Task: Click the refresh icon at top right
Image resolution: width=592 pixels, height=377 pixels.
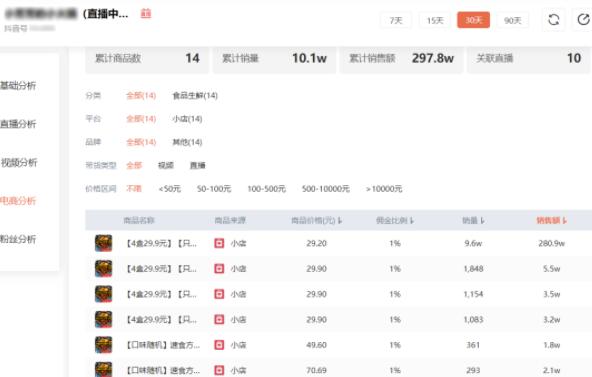Action: pyautogui.click(x=553, y=20)
